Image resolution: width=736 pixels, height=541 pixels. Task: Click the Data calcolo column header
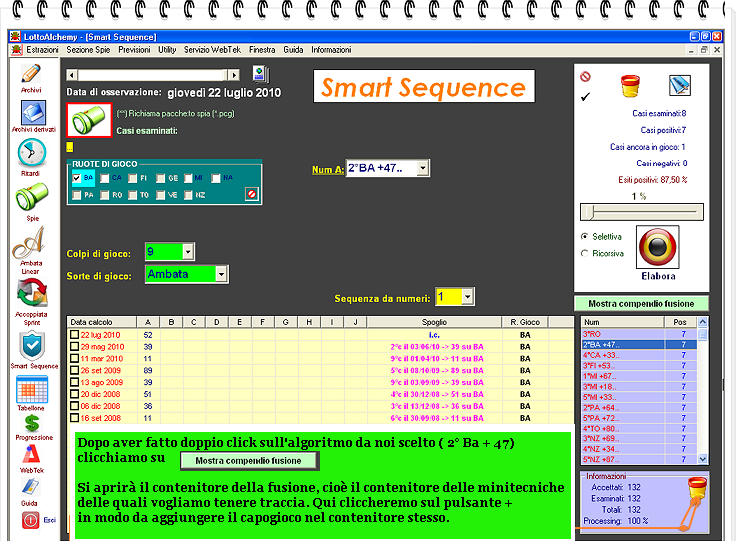(102, 322)
